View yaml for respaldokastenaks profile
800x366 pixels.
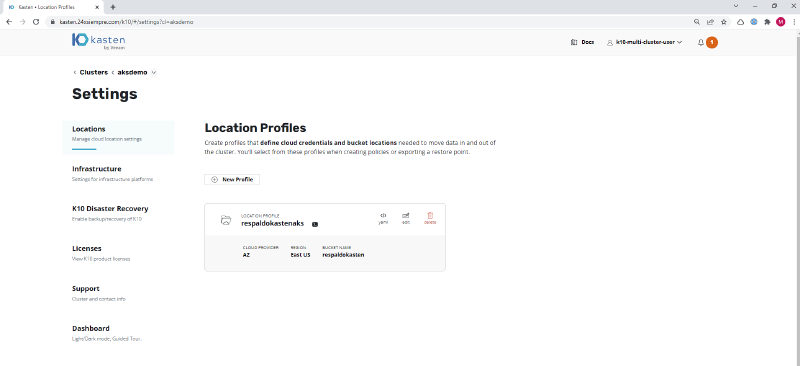pos(383,218)
